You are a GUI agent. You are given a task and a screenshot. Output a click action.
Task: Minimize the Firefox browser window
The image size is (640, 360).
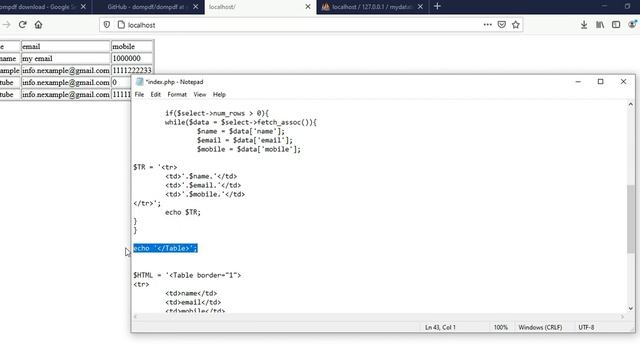[x=604, y=6]
